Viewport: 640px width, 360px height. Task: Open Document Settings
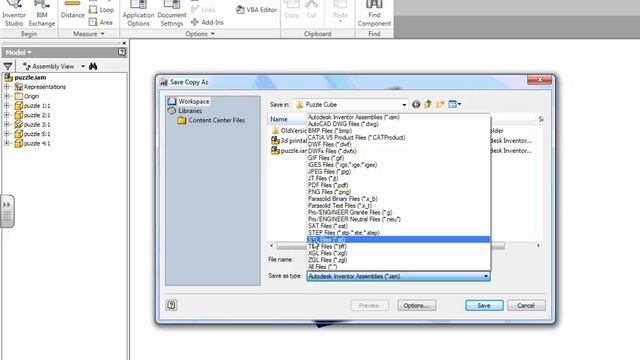pos(171,14)
